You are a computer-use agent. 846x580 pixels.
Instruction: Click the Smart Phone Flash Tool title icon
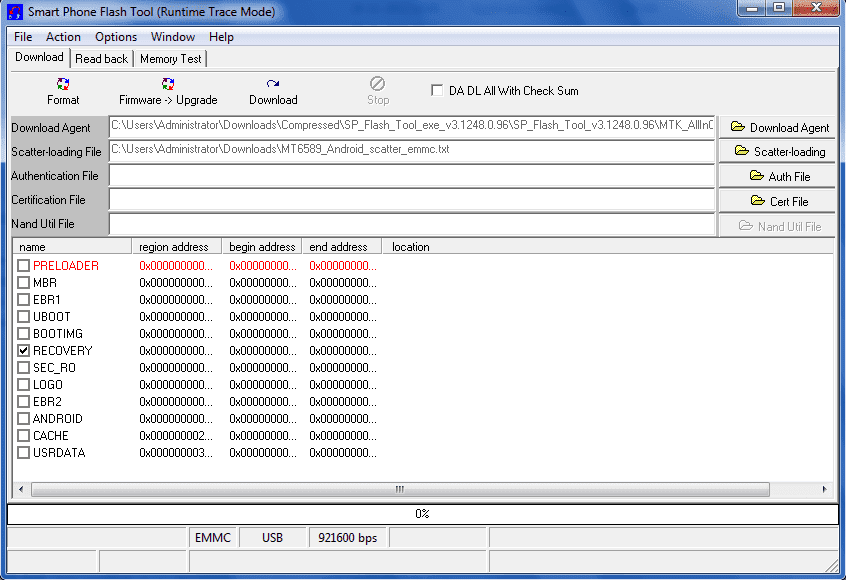click(15, 12)
